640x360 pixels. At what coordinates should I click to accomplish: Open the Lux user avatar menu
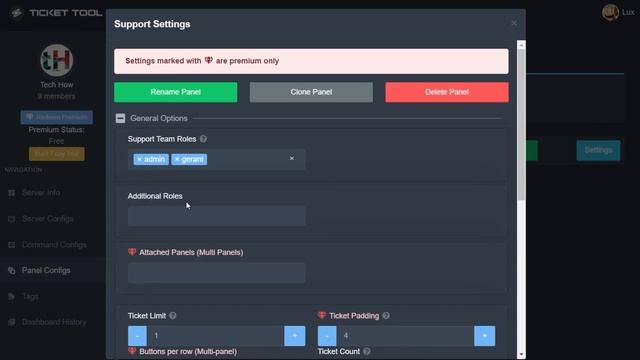[x=610, y=13]
